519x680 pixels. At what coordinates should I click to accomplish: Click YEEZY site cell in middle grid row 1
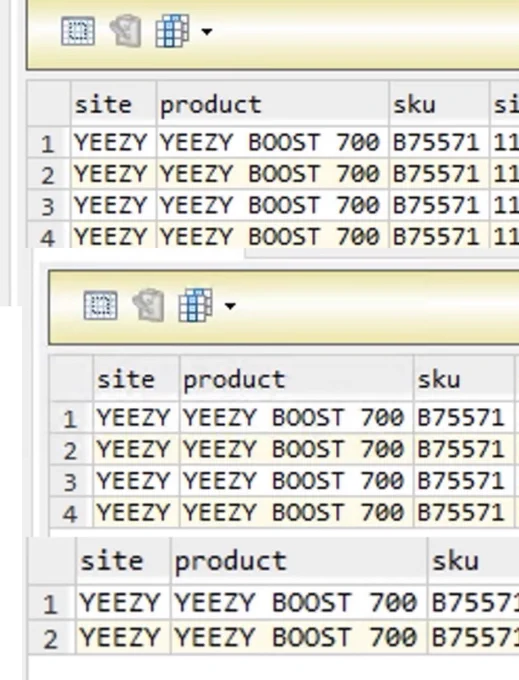136,417
